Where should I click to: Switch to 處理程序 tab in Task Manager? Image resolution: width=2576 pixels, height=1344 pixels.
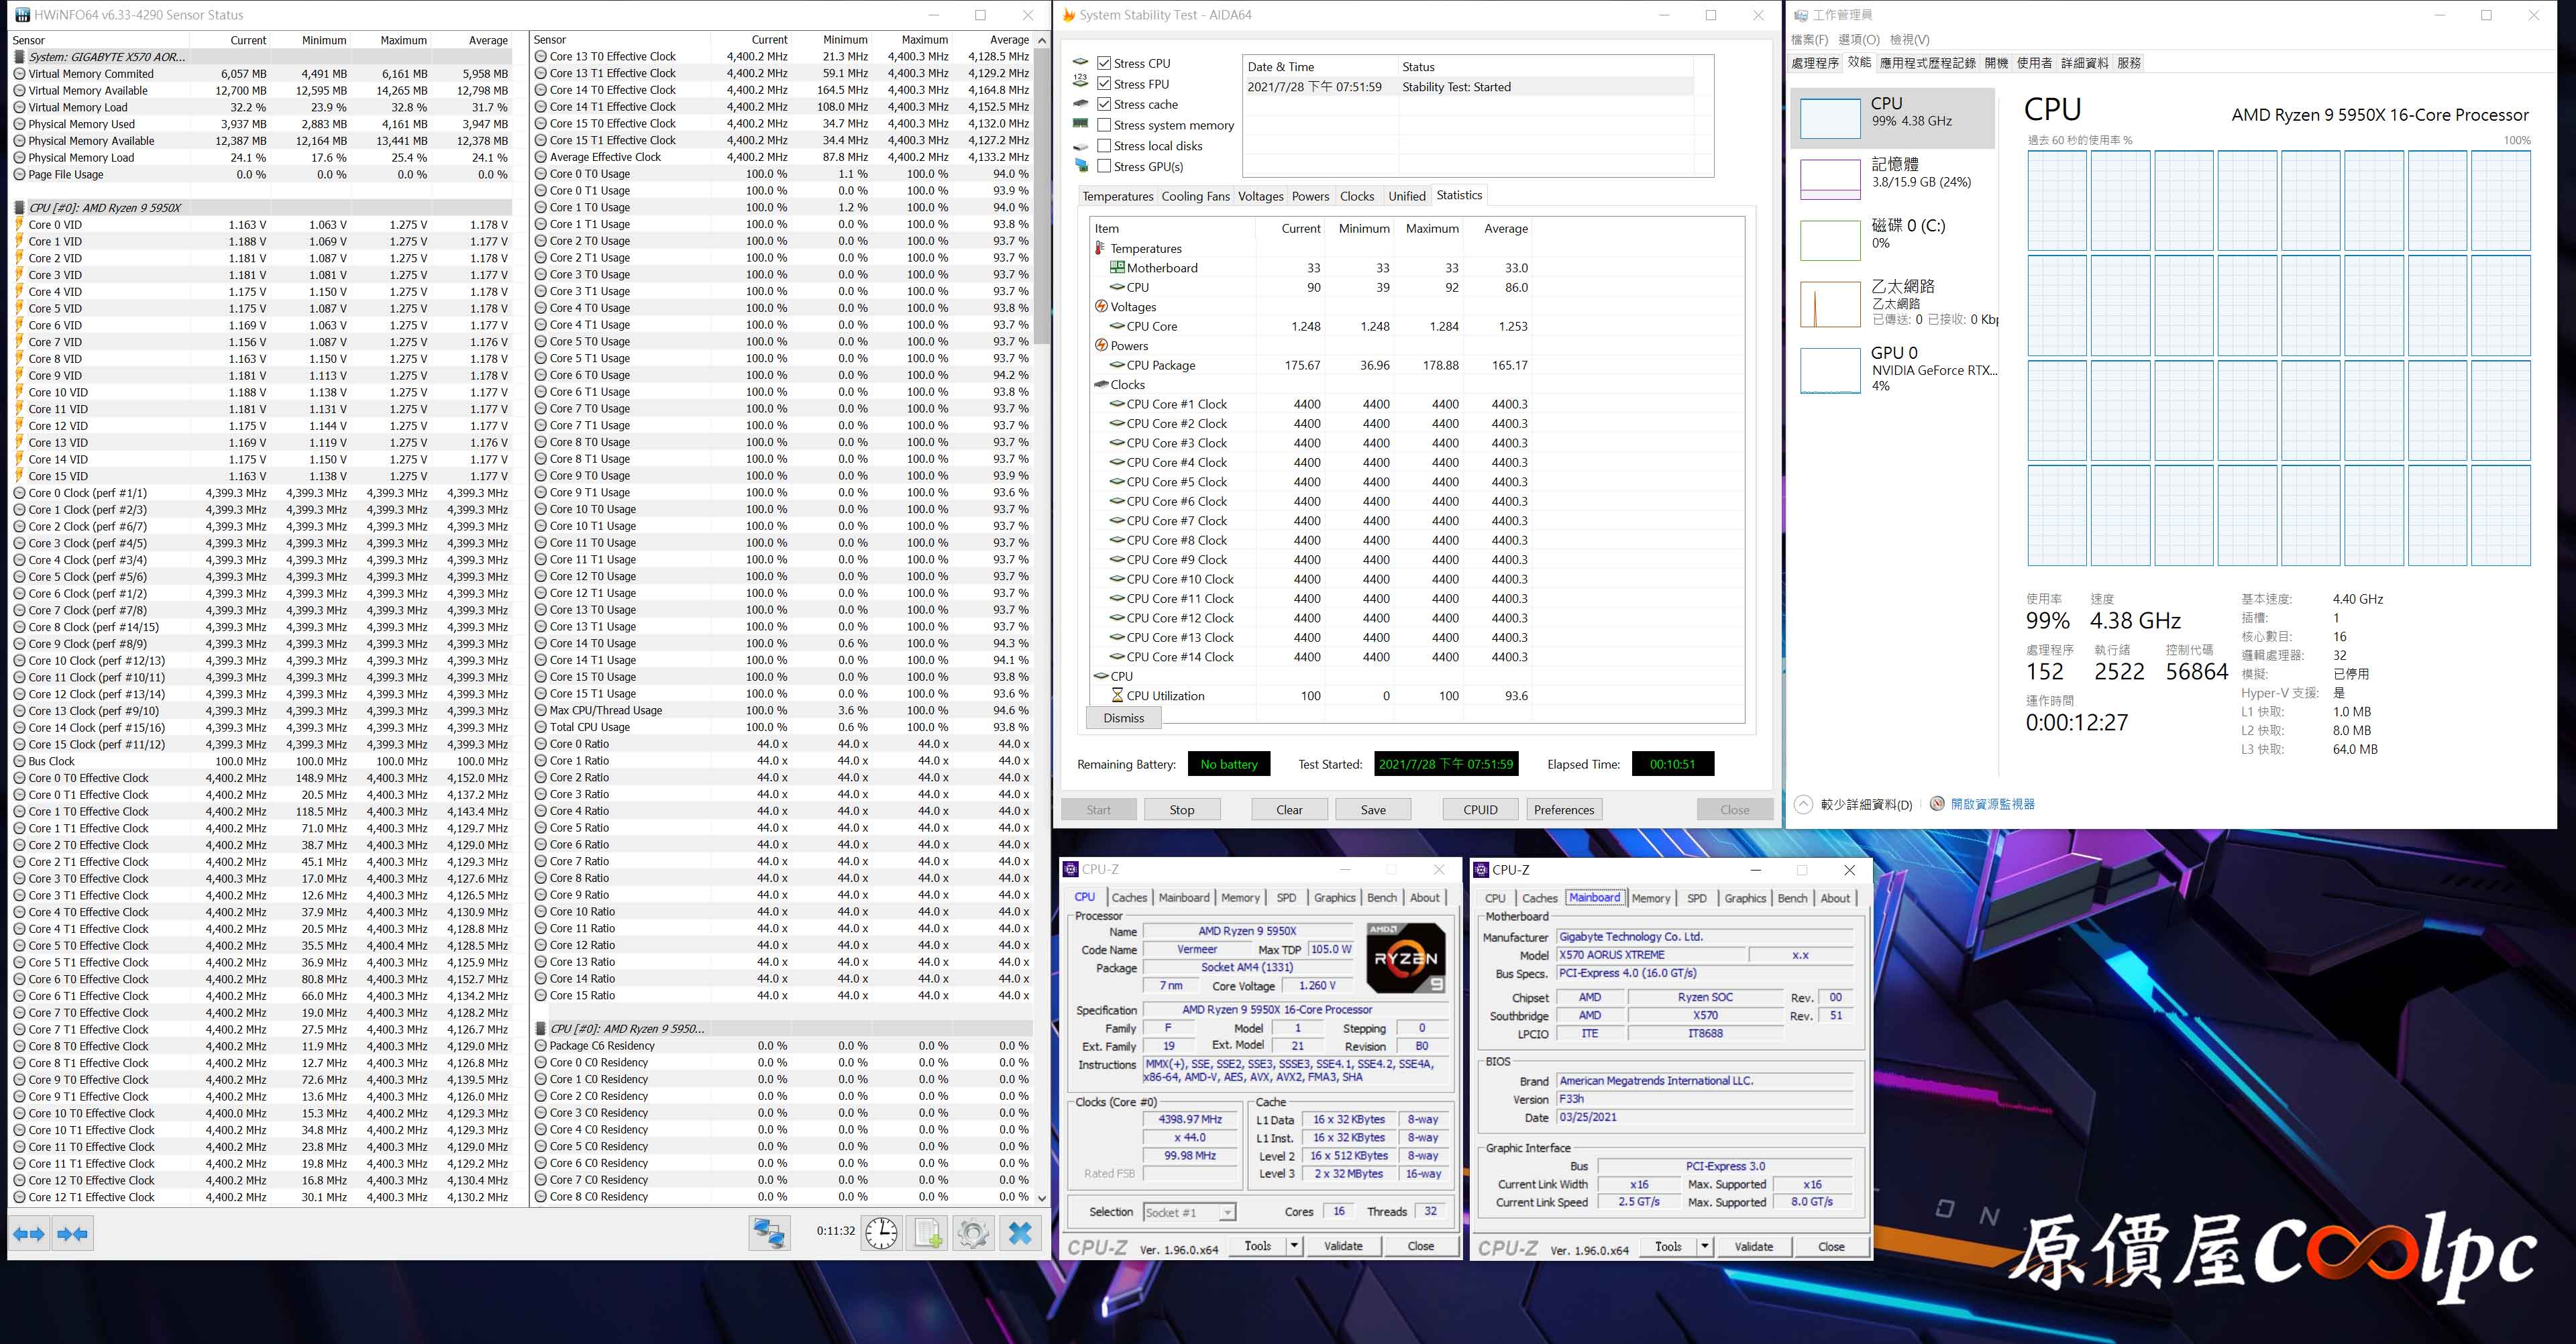(x=1814, y=63)
